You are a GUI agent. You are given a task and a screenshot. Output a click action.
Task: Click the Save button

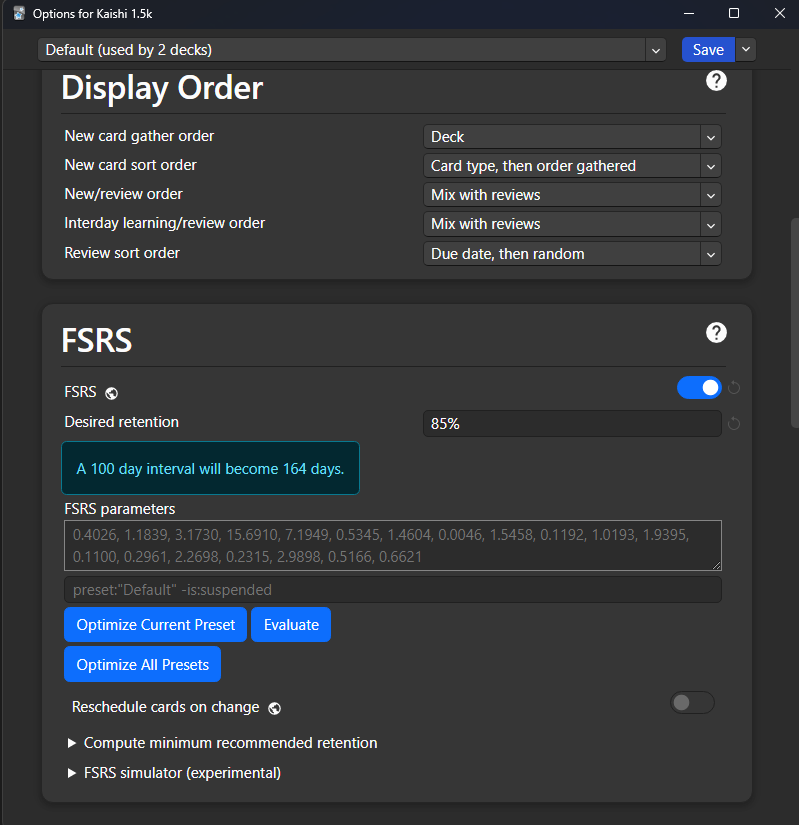tap(708, 49)
